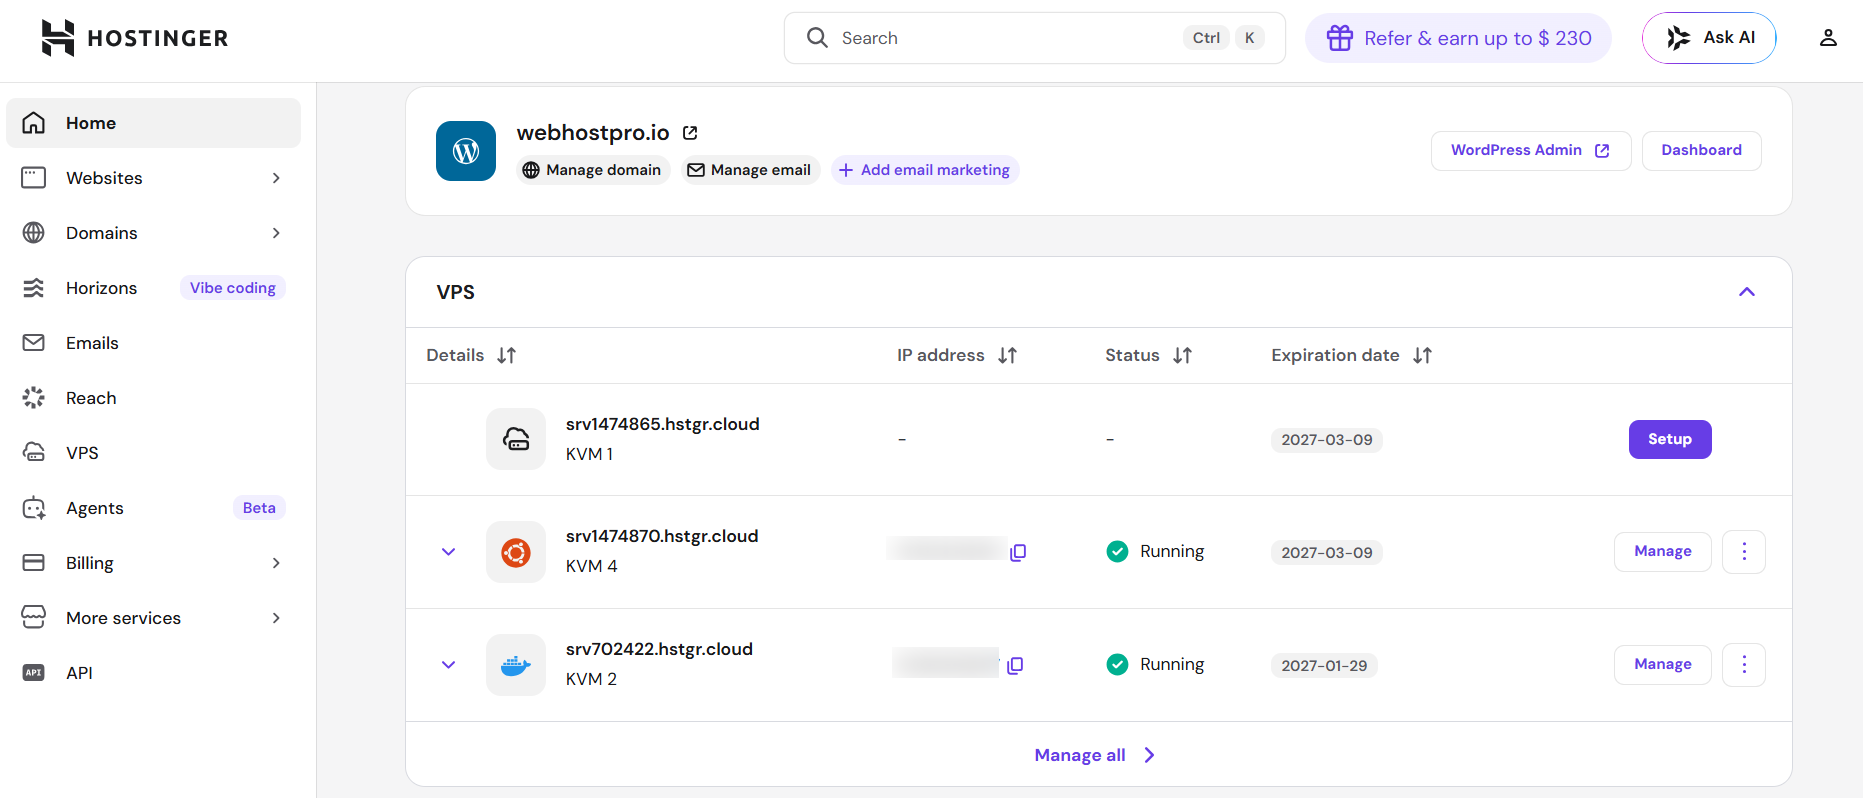Open Domains in sidebar
This screenshot has height=798, width=1863.
(154, 233)
